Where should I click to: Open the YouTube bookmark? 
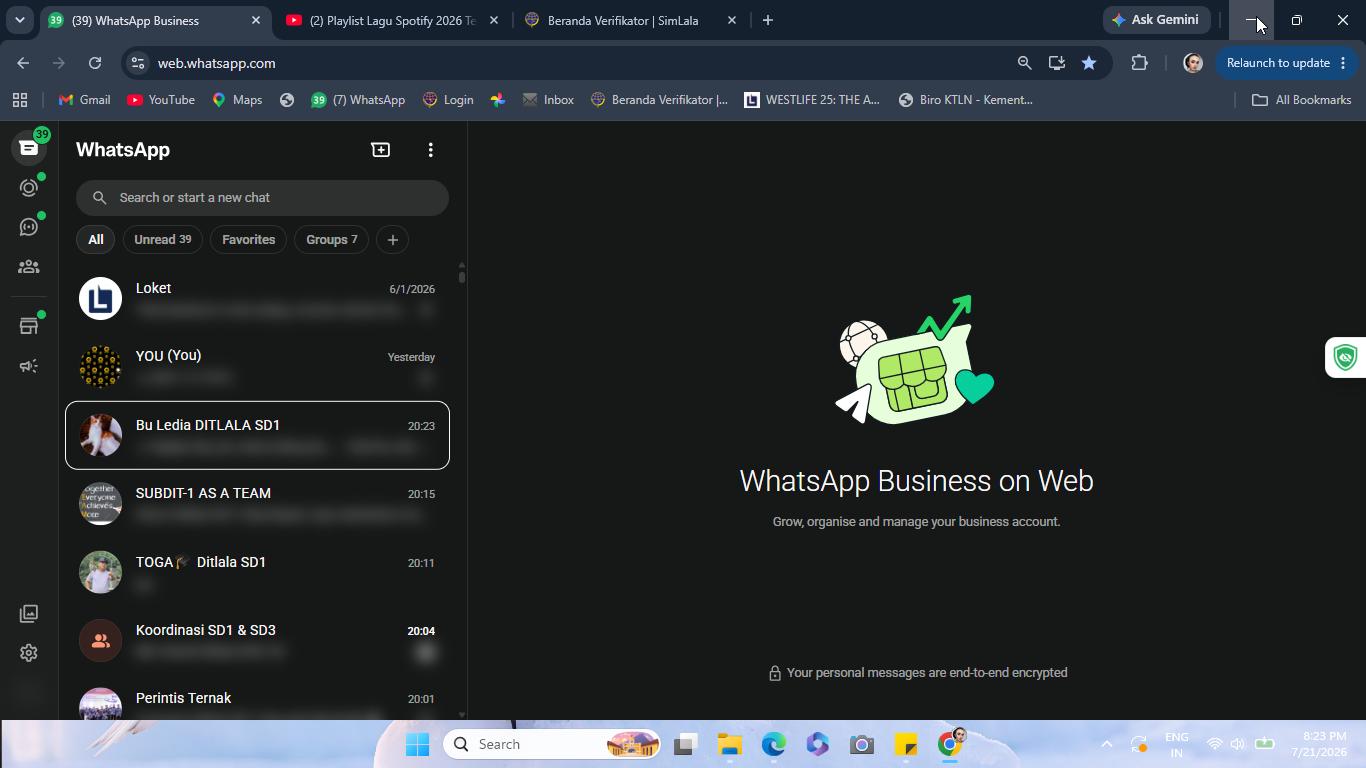tap(161, 100)
